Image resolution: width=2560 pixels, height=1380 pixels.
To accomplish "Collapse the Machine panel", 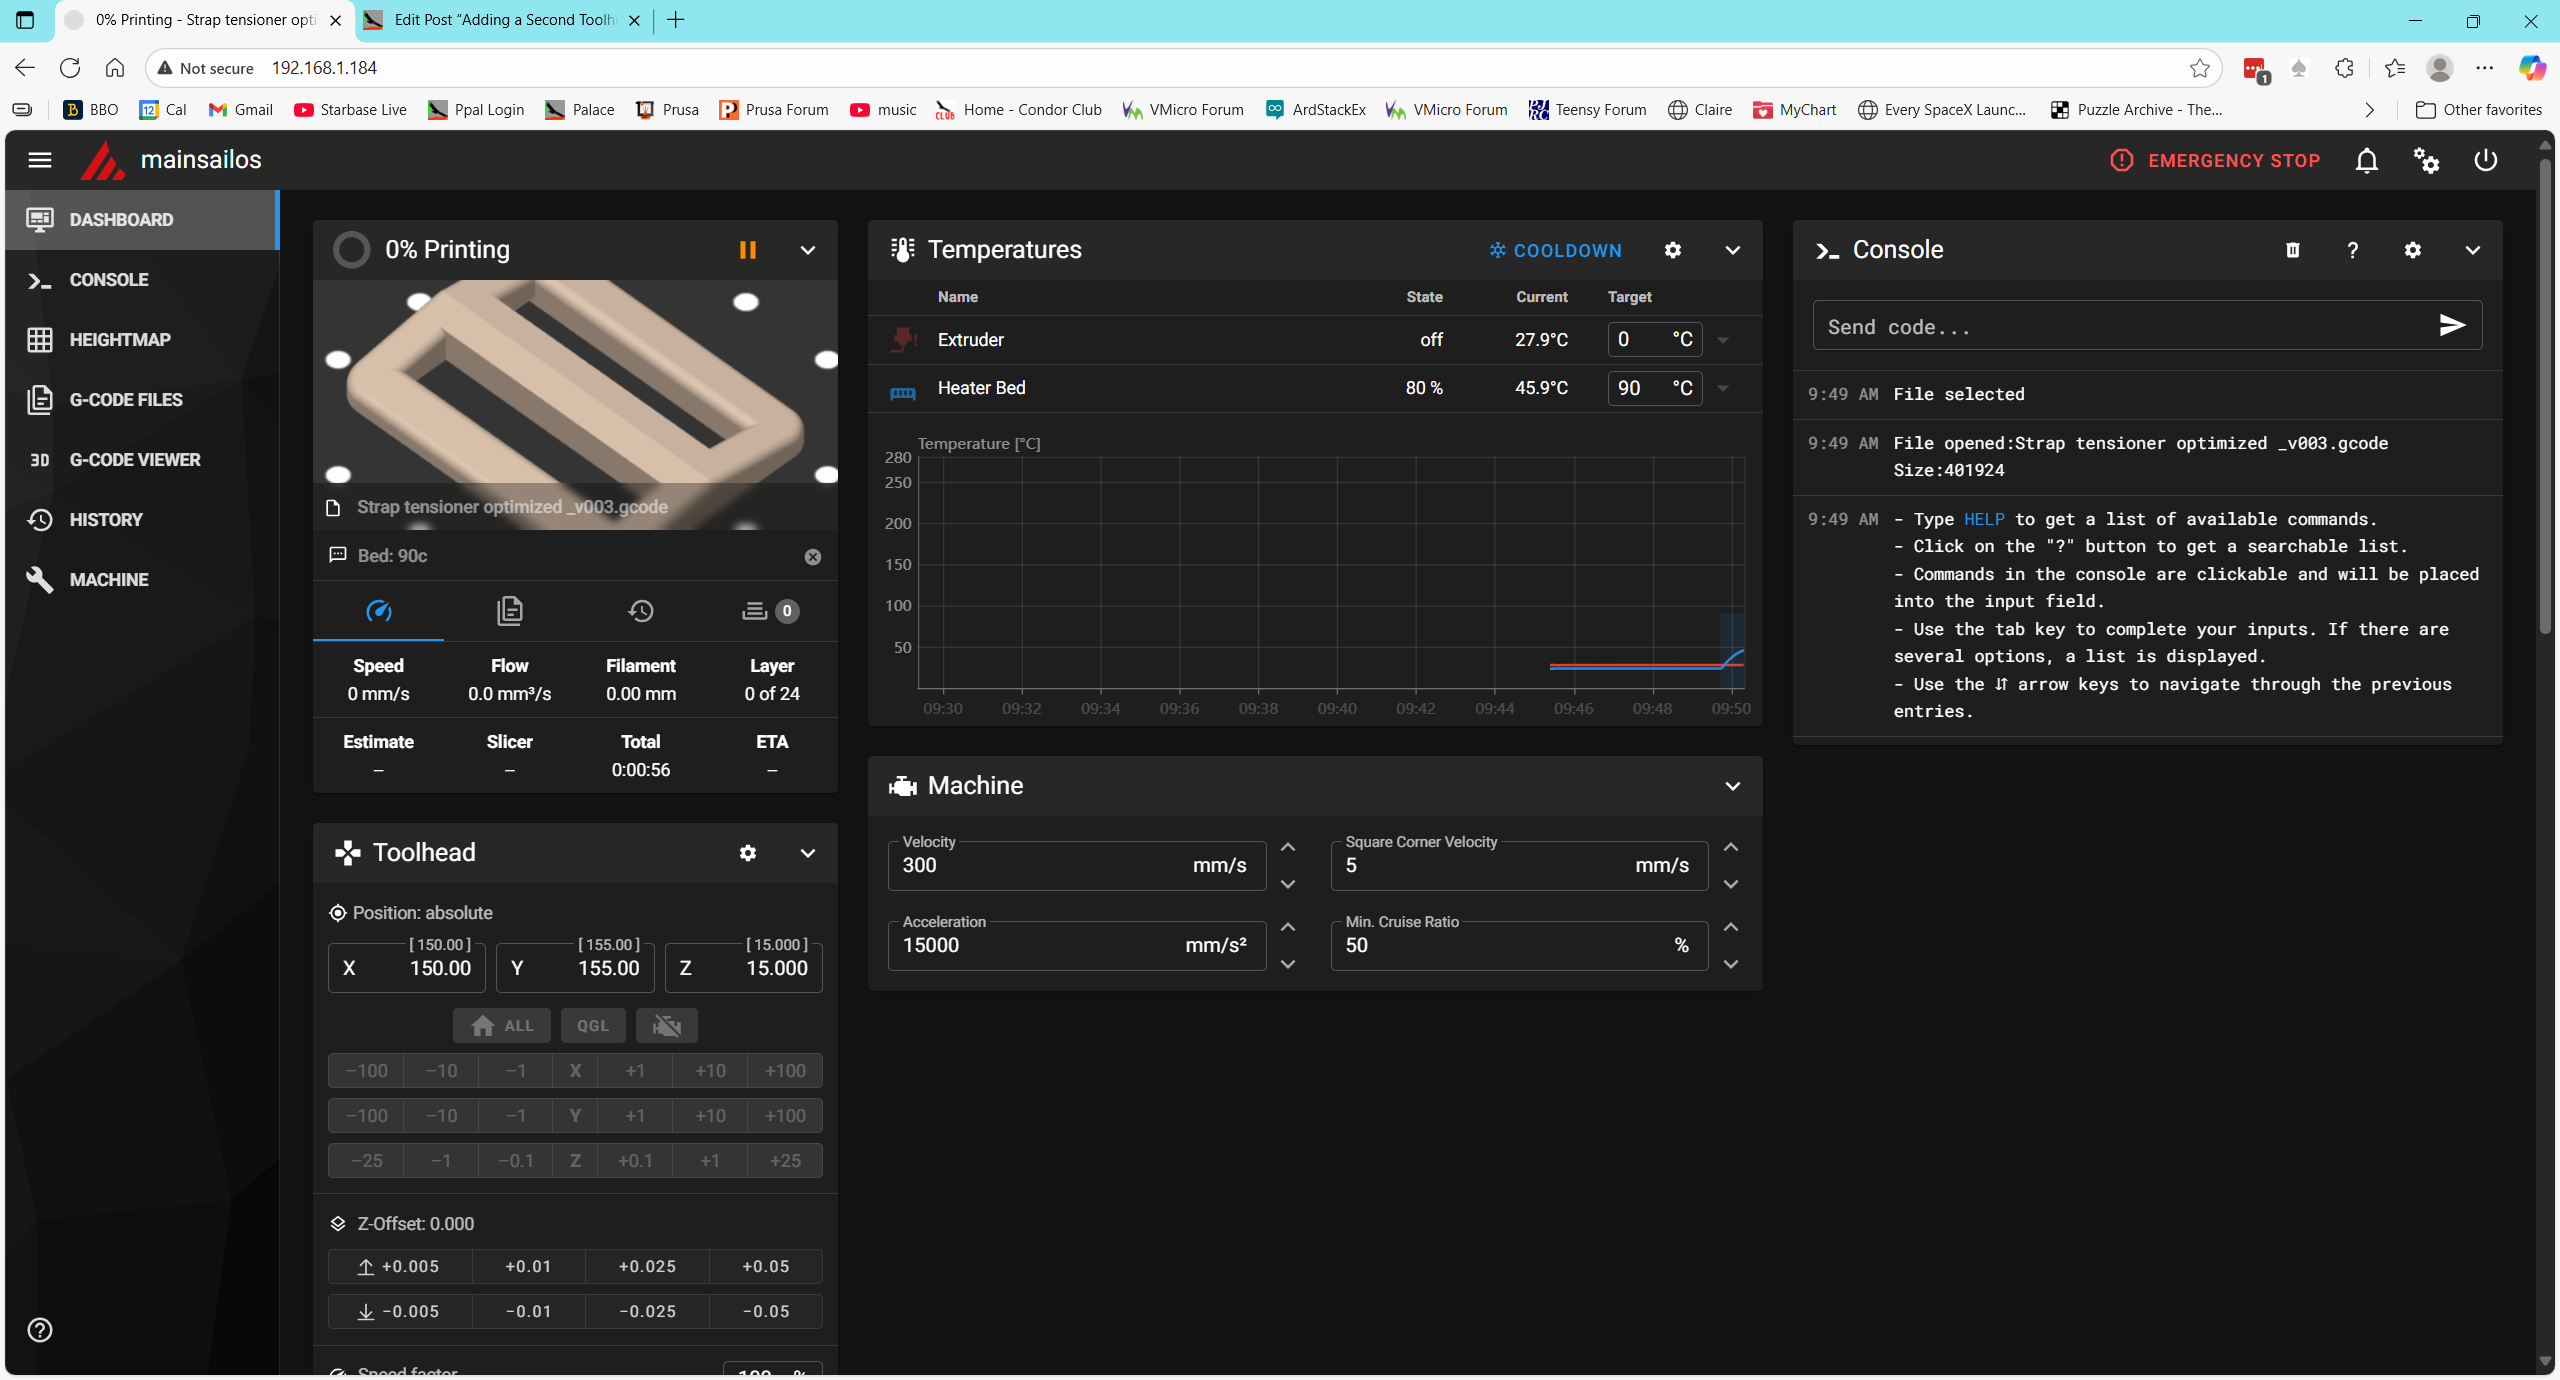I will 1733,786.
